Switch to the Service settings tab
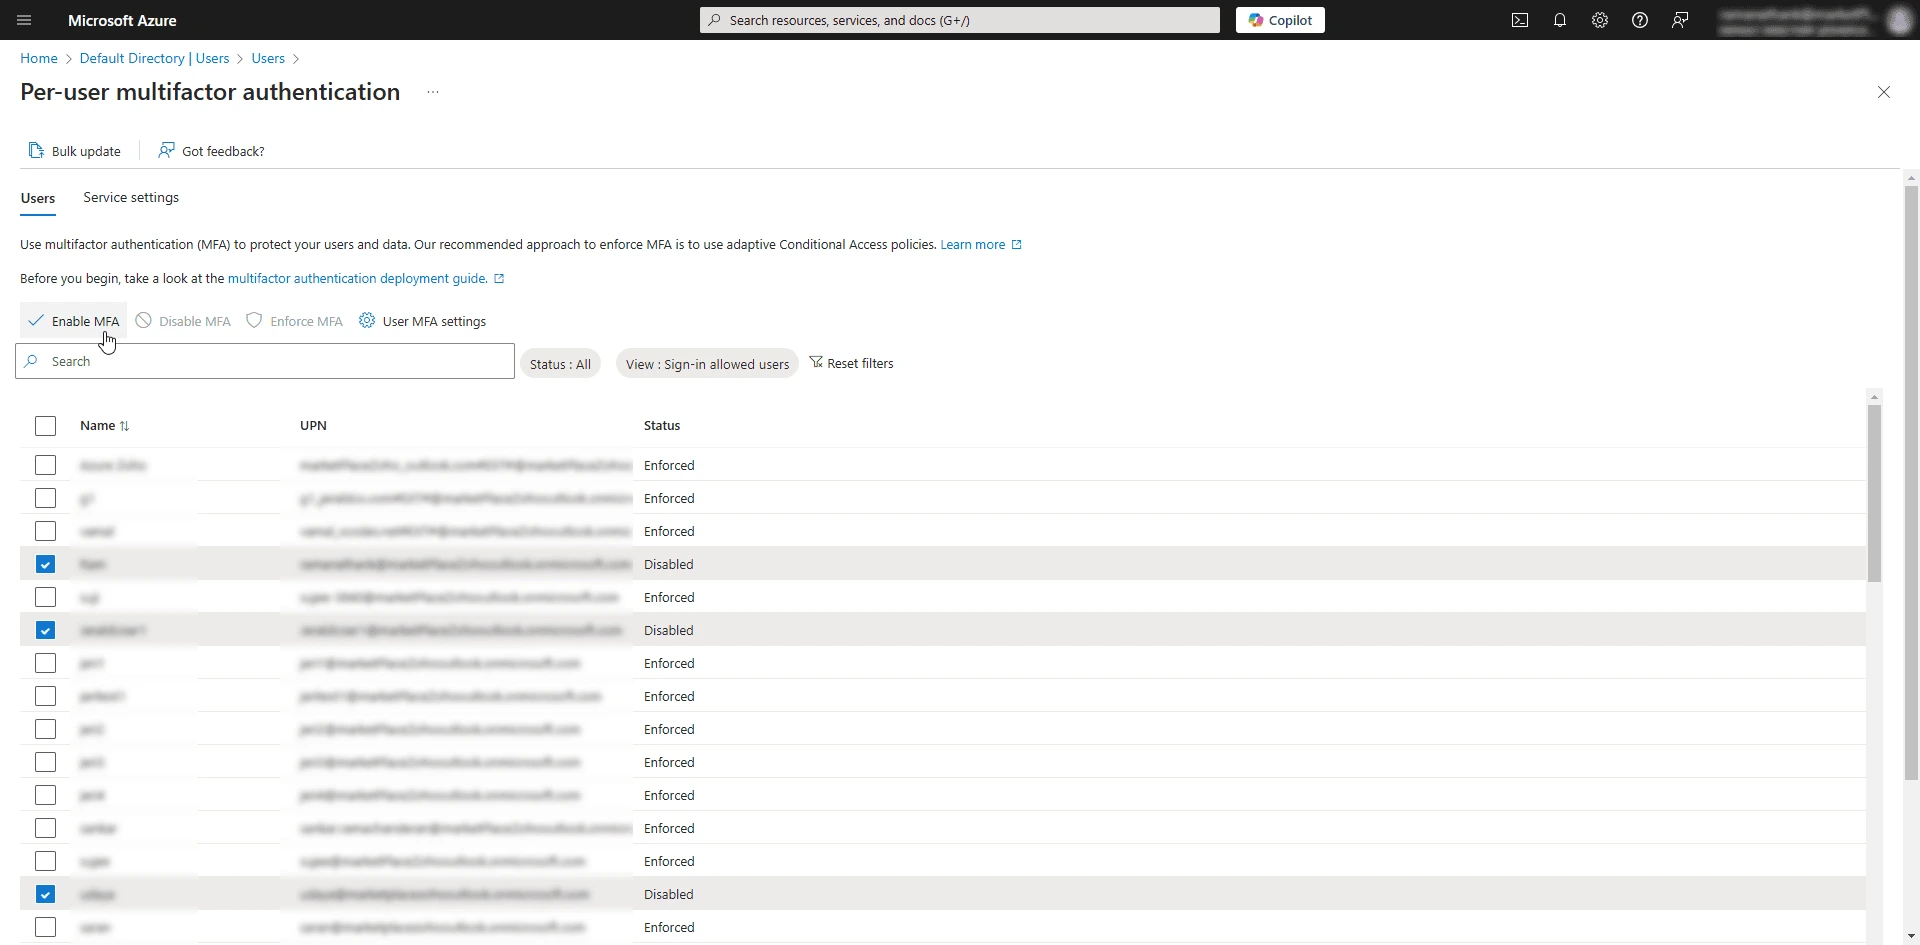1920x945 pixels. click(130, 197)
